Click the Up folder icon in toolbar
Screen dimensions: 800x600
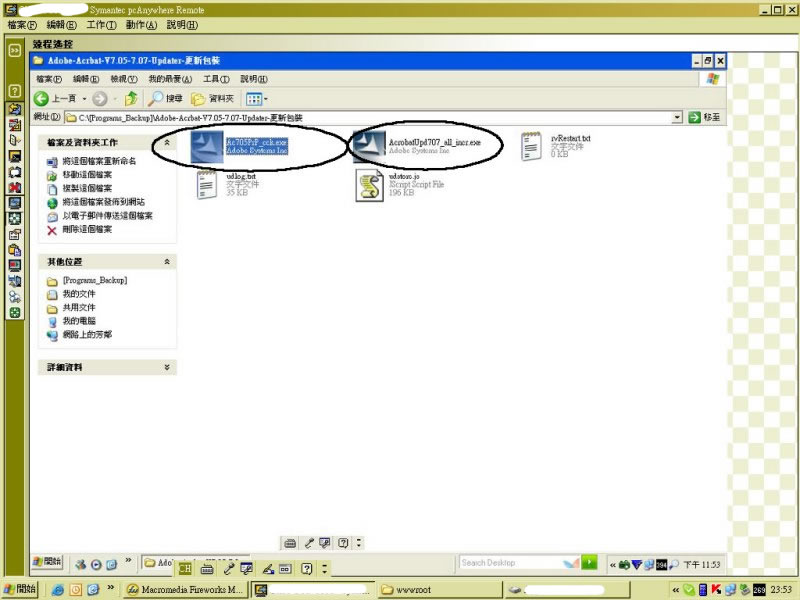131,98
